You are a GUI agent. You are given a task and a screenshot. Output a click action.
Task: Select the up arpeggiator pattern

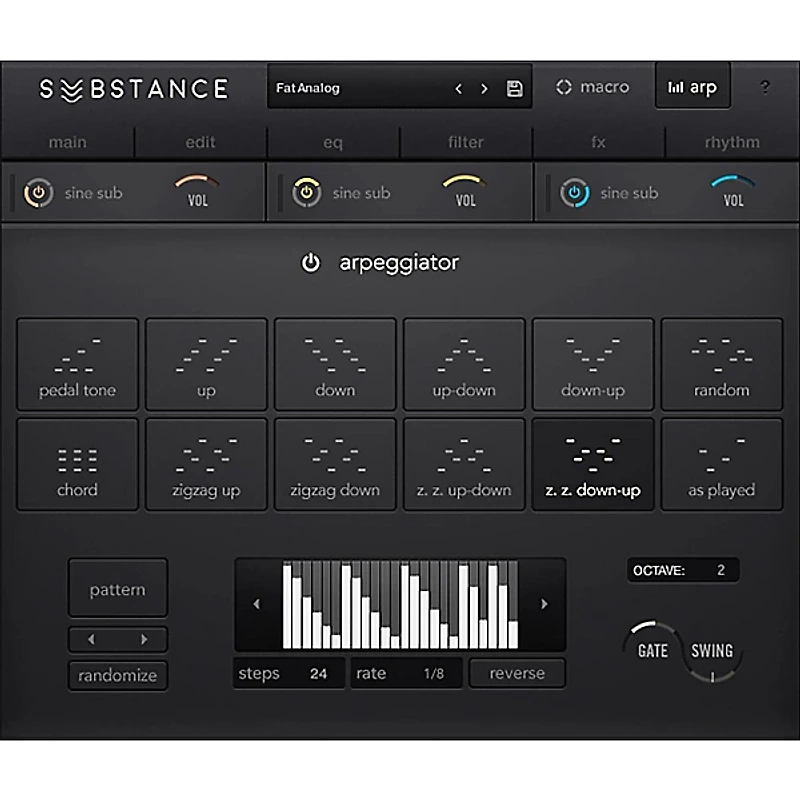[205, 364]
